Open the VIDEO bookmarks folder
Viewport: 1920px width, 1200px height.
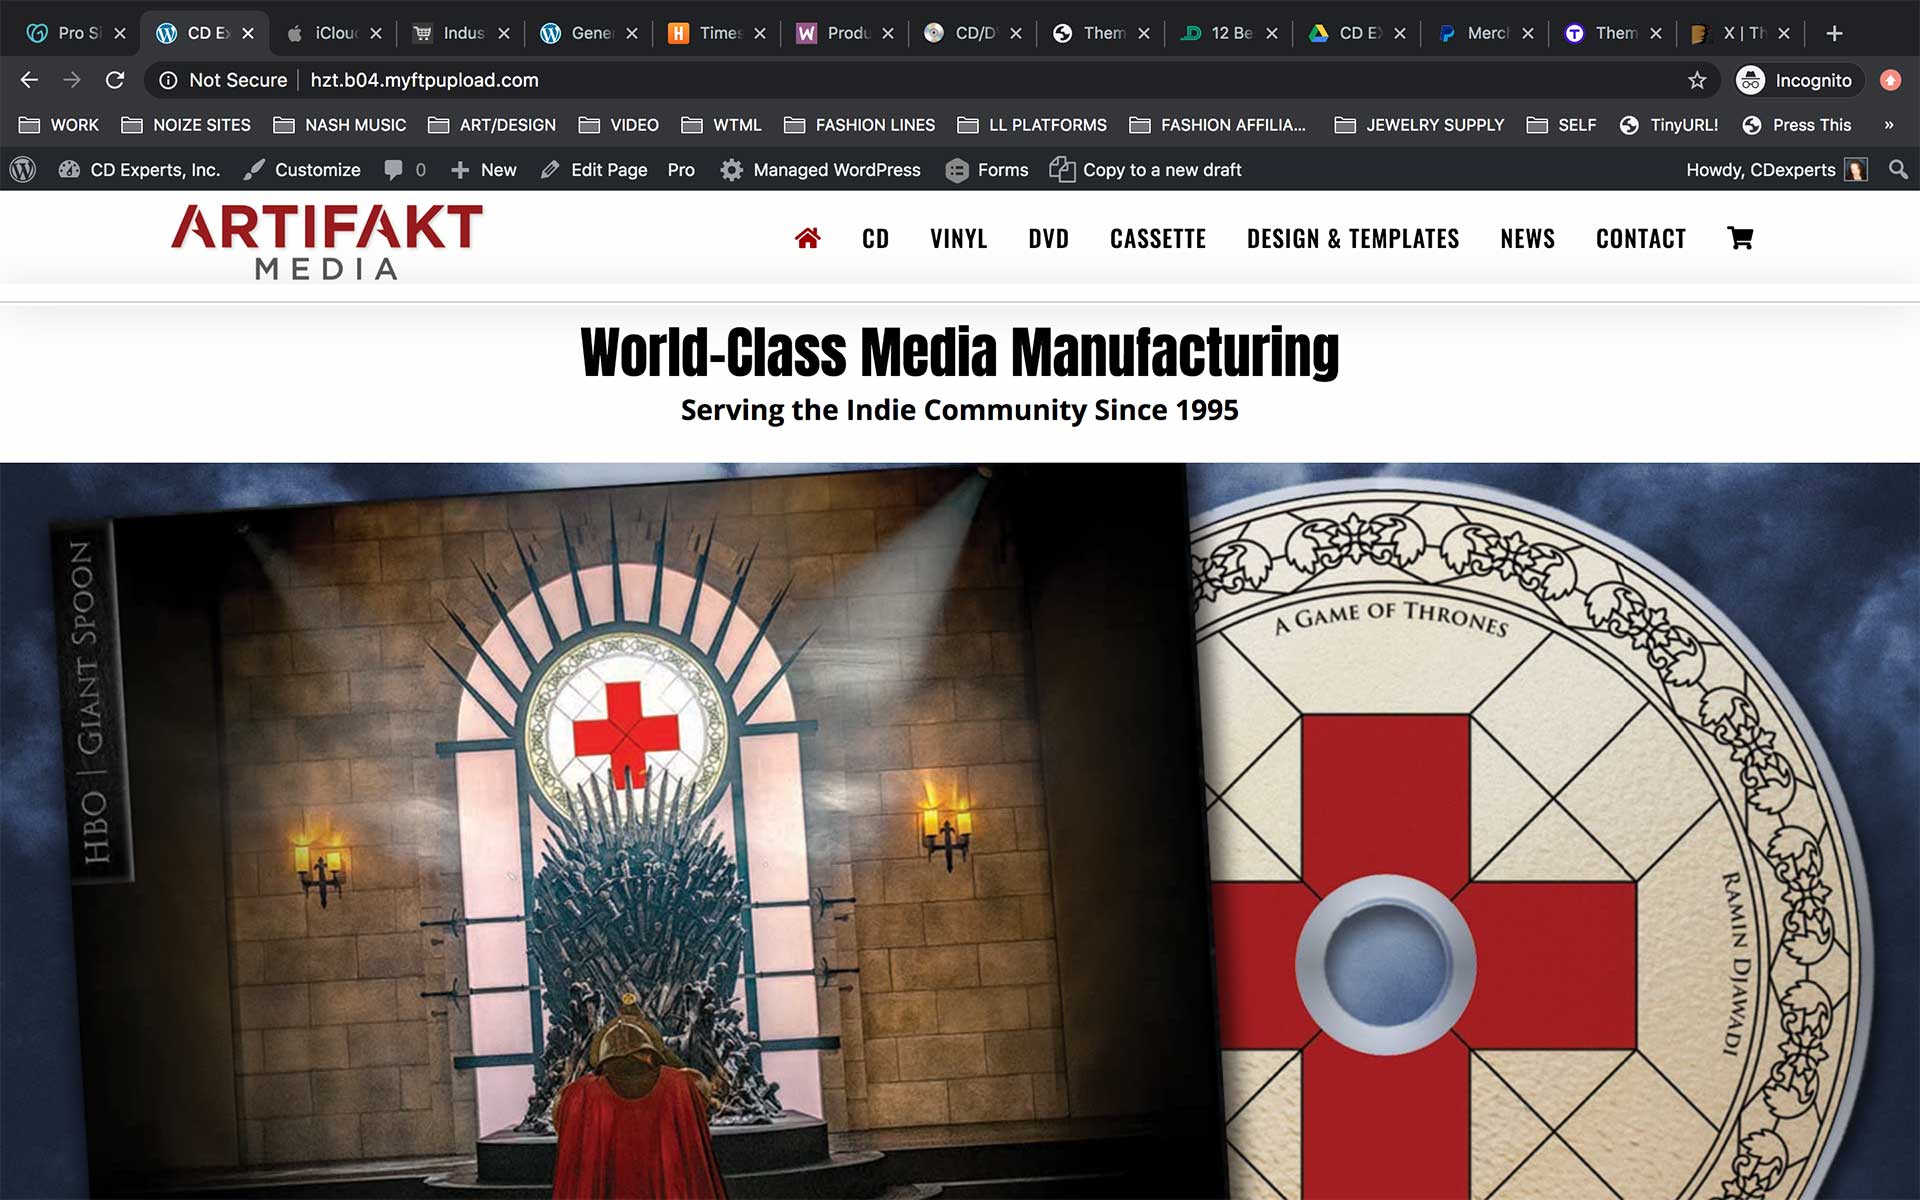pyautogui.click(x=619, y=125)
